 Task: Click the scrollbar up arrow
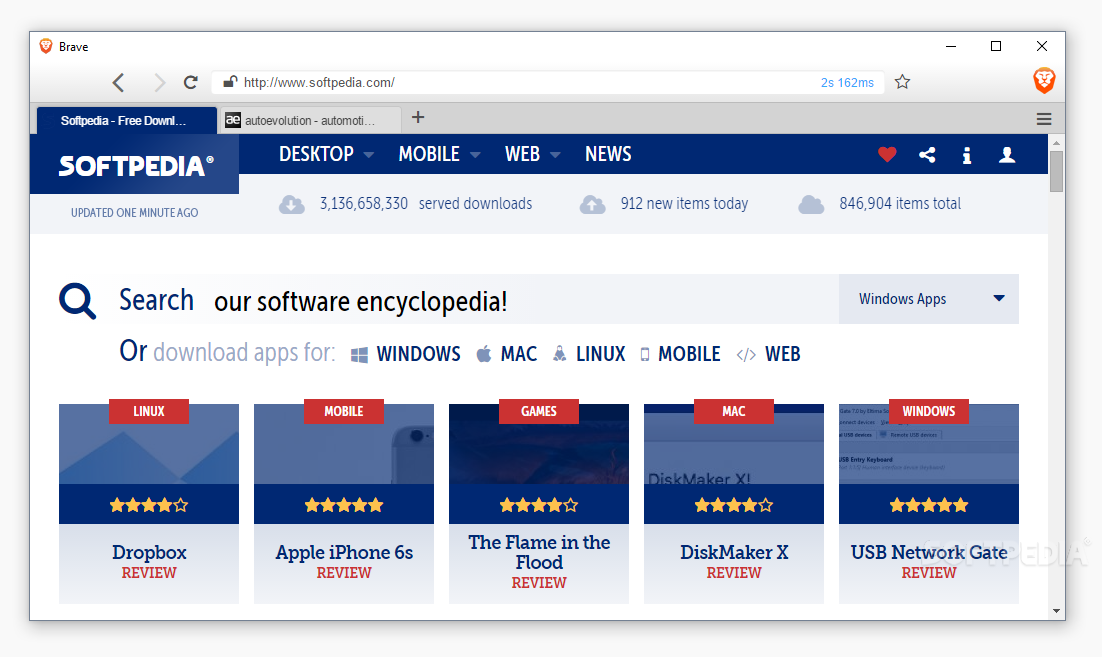click(1056, 142)
